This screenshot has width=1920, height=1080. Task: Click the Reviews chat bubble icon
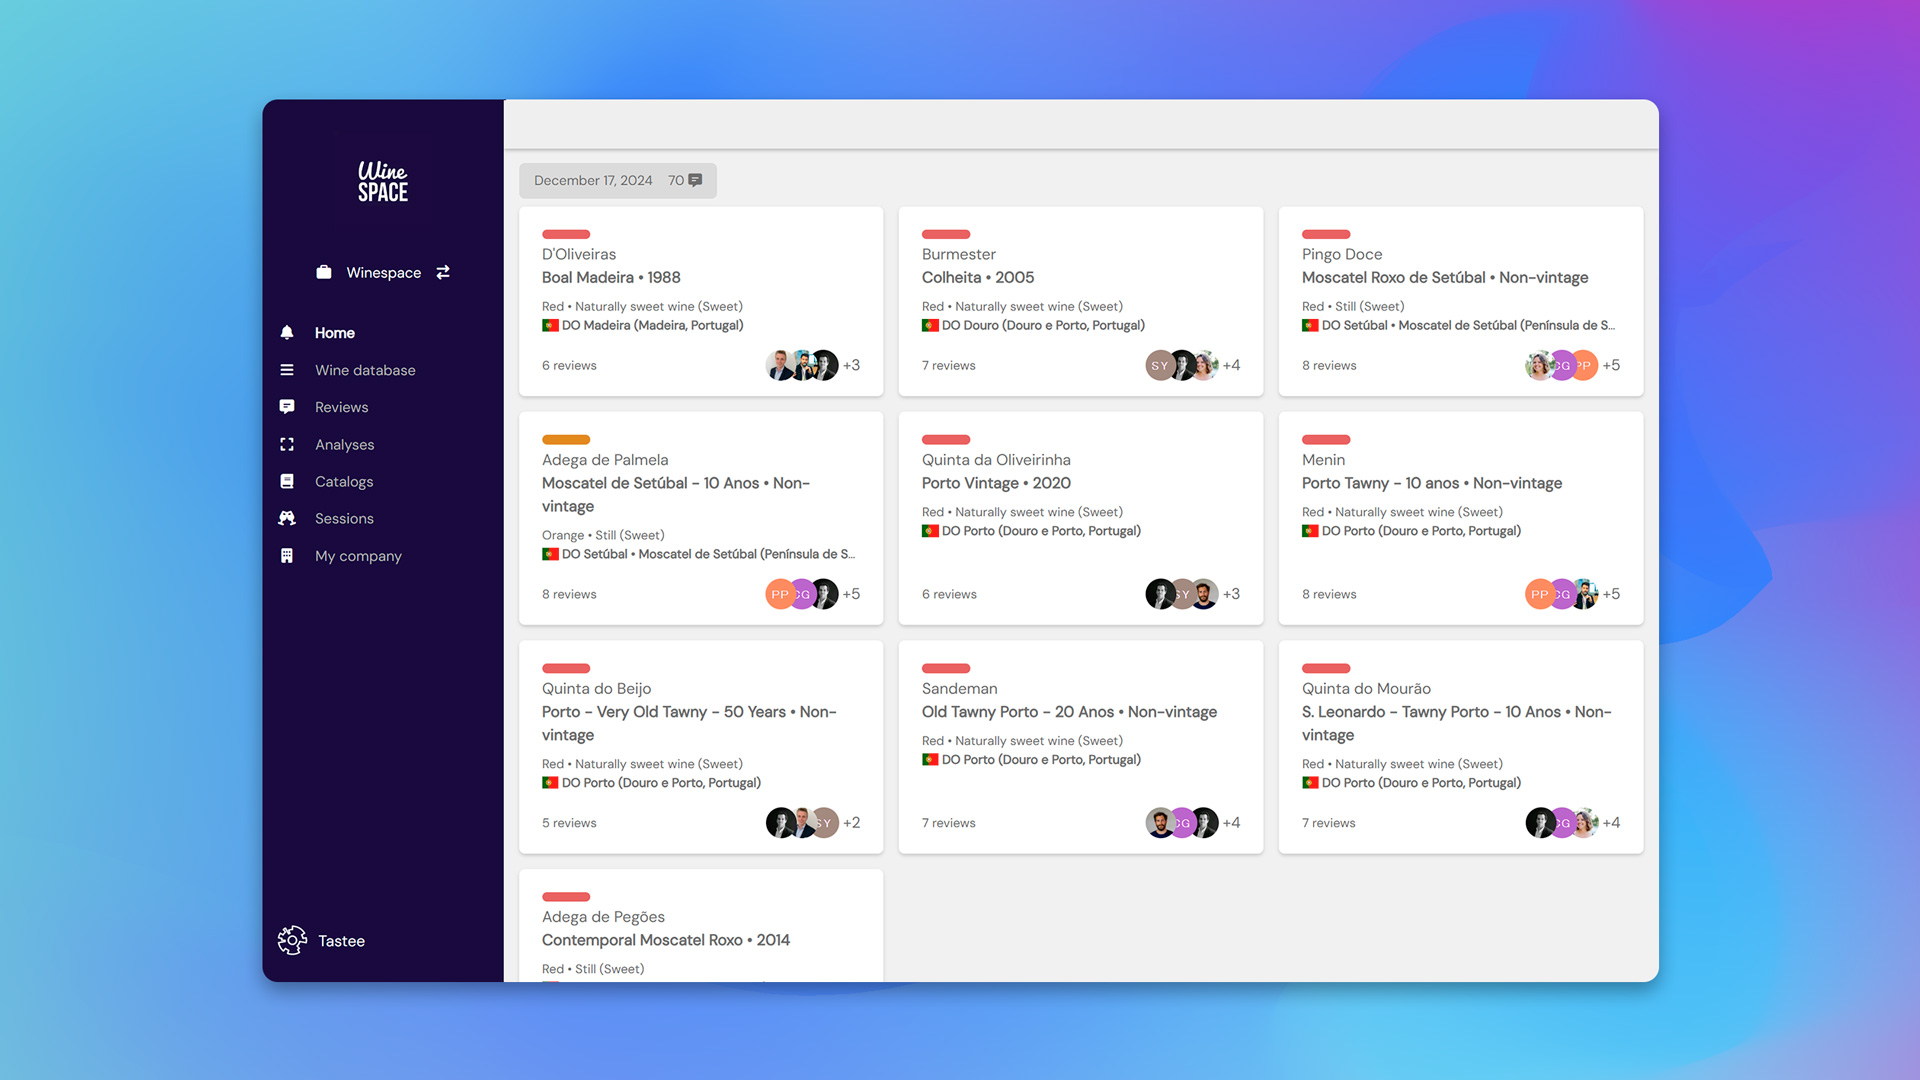287,407
